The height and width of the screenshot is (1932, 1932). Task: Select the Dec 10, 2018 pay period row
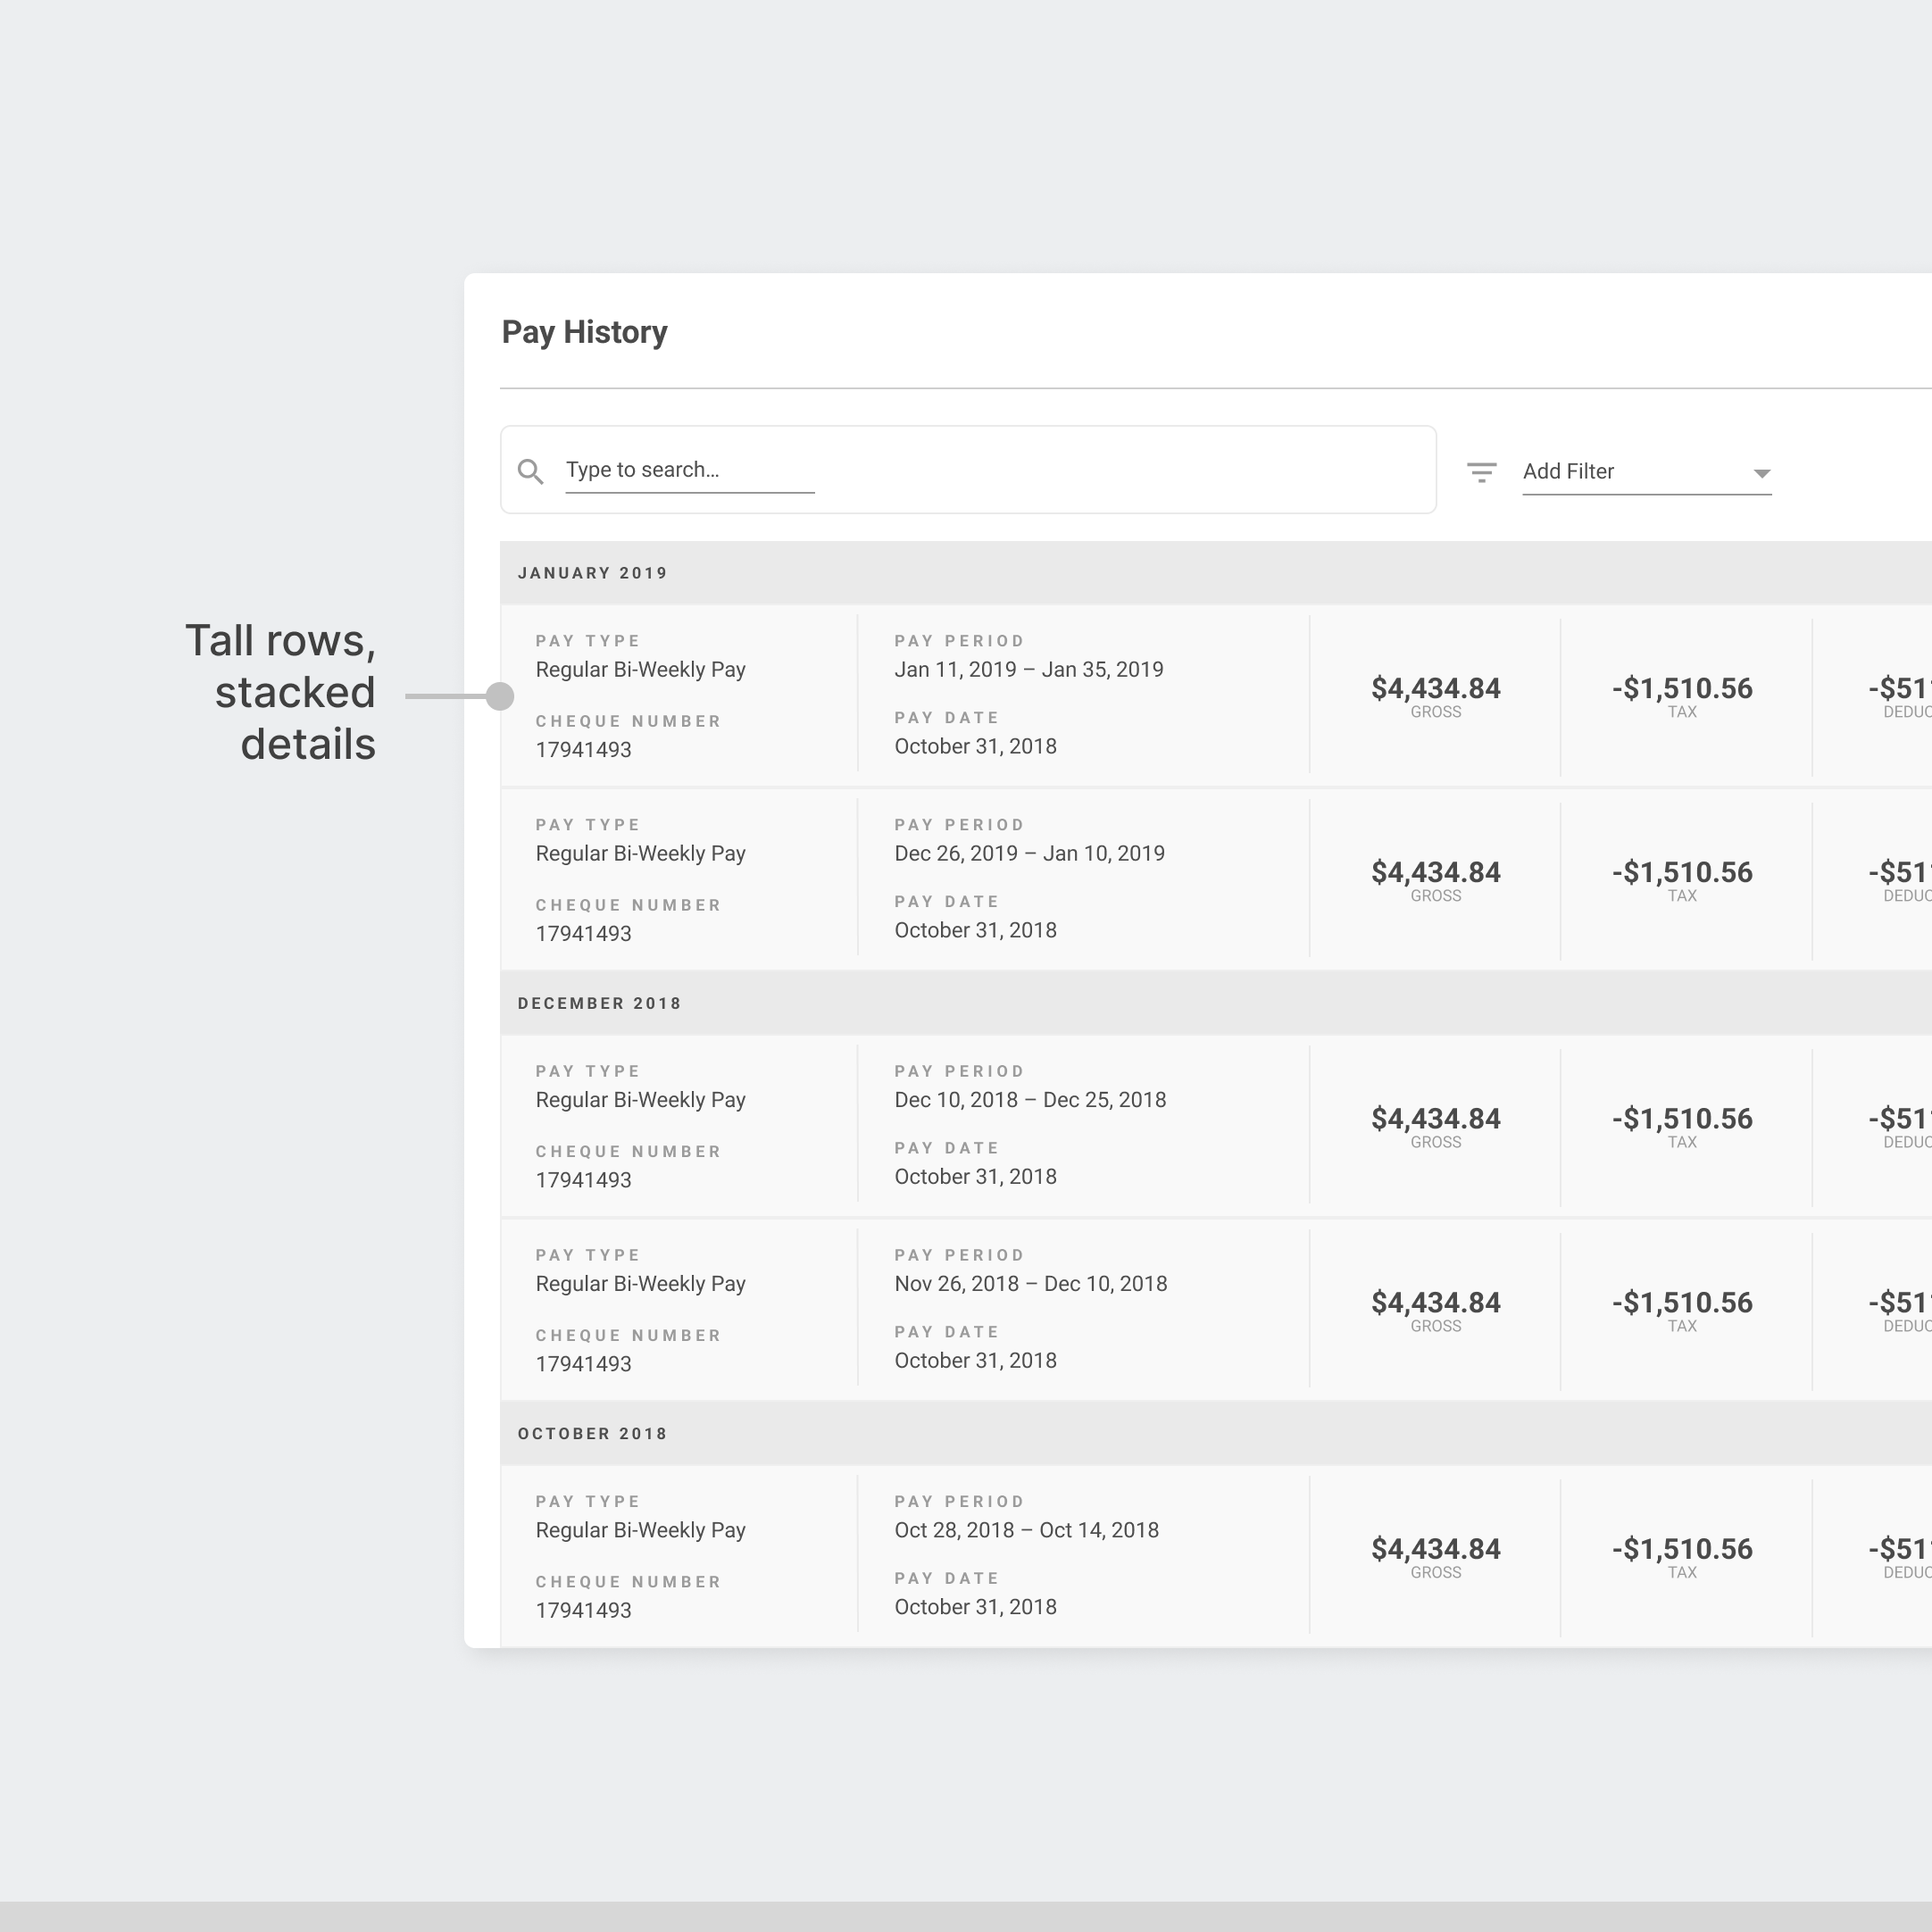(x=1030, y=1100)
